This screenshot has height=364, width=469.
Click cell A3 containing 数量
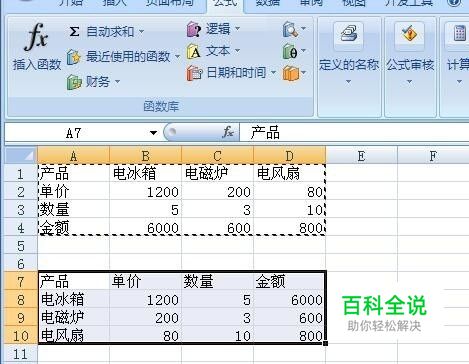pyautogui.click(x=73, y=209)
